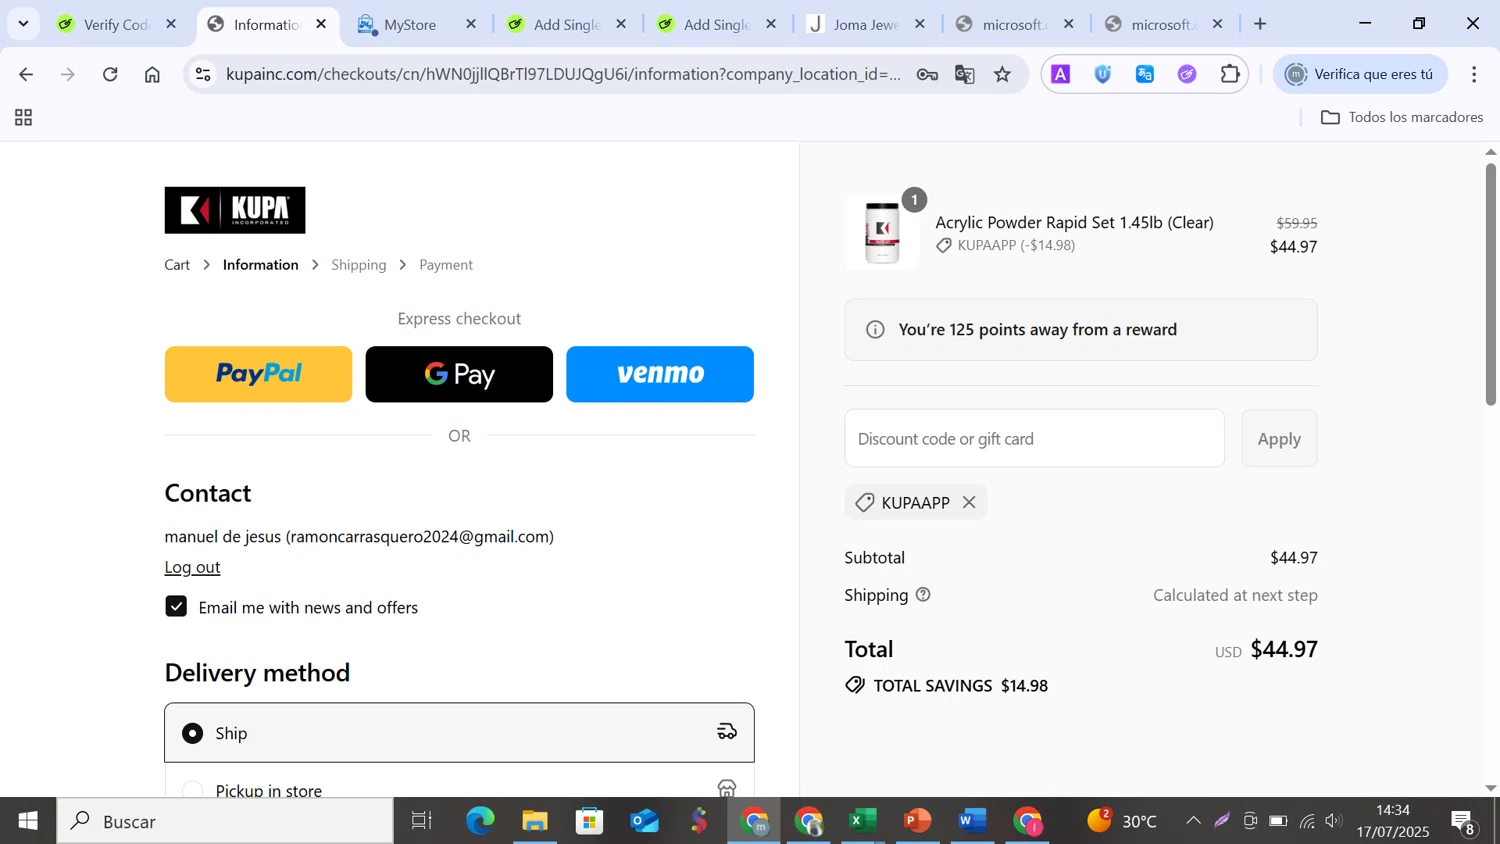Click the reward points info icon
Image resolution: width=1500 pixels, height=844 pixels.
pos(875,330)
